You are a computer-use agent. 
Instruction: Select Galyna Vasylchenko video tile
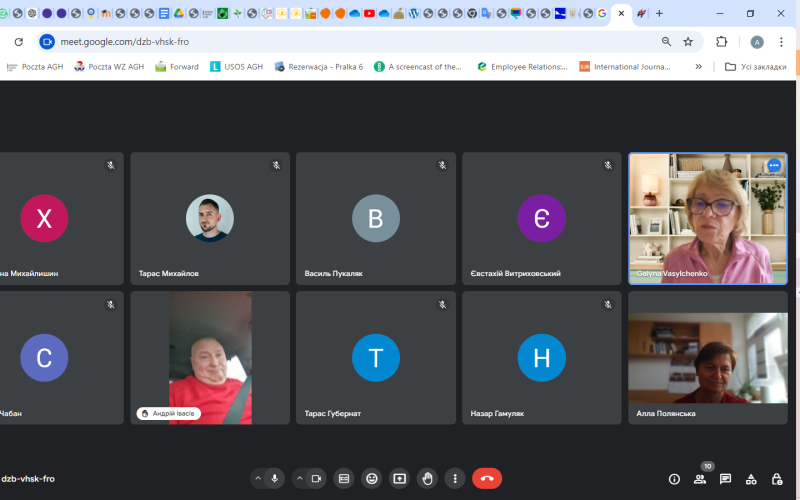pos(708,218)
